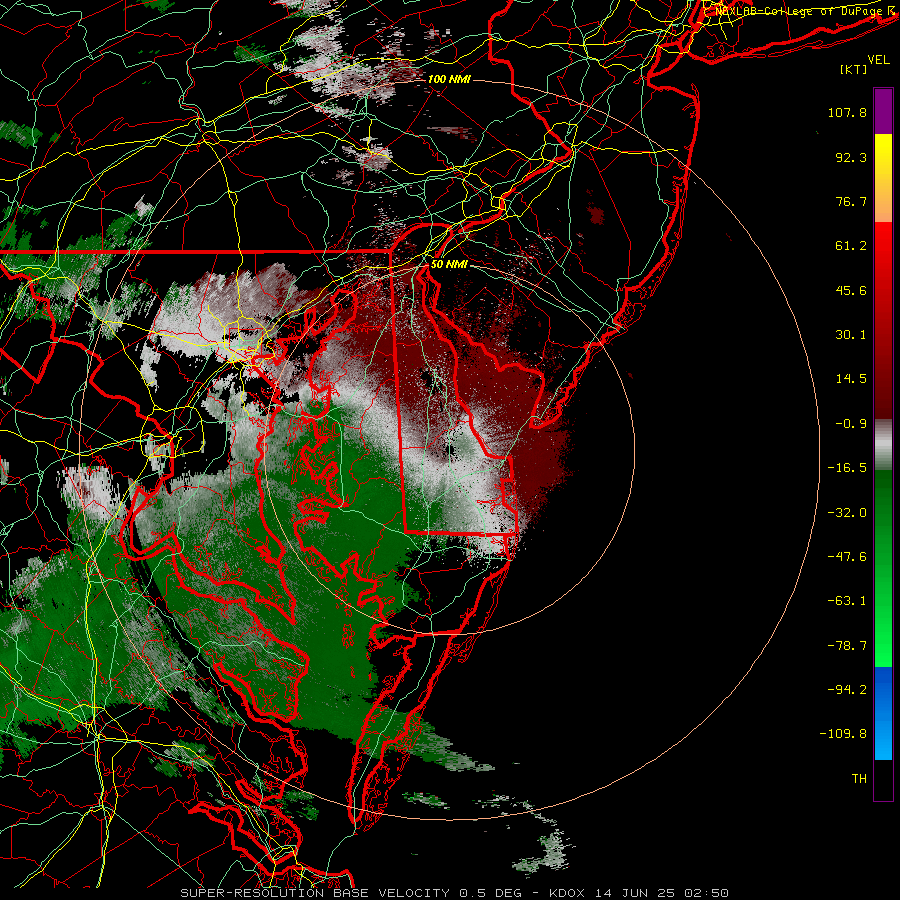Viewport: 900px width, 900px height.
Task: Click the -109.8 velocity scale value
Action: pyautogui.click(x=844, y=734)
